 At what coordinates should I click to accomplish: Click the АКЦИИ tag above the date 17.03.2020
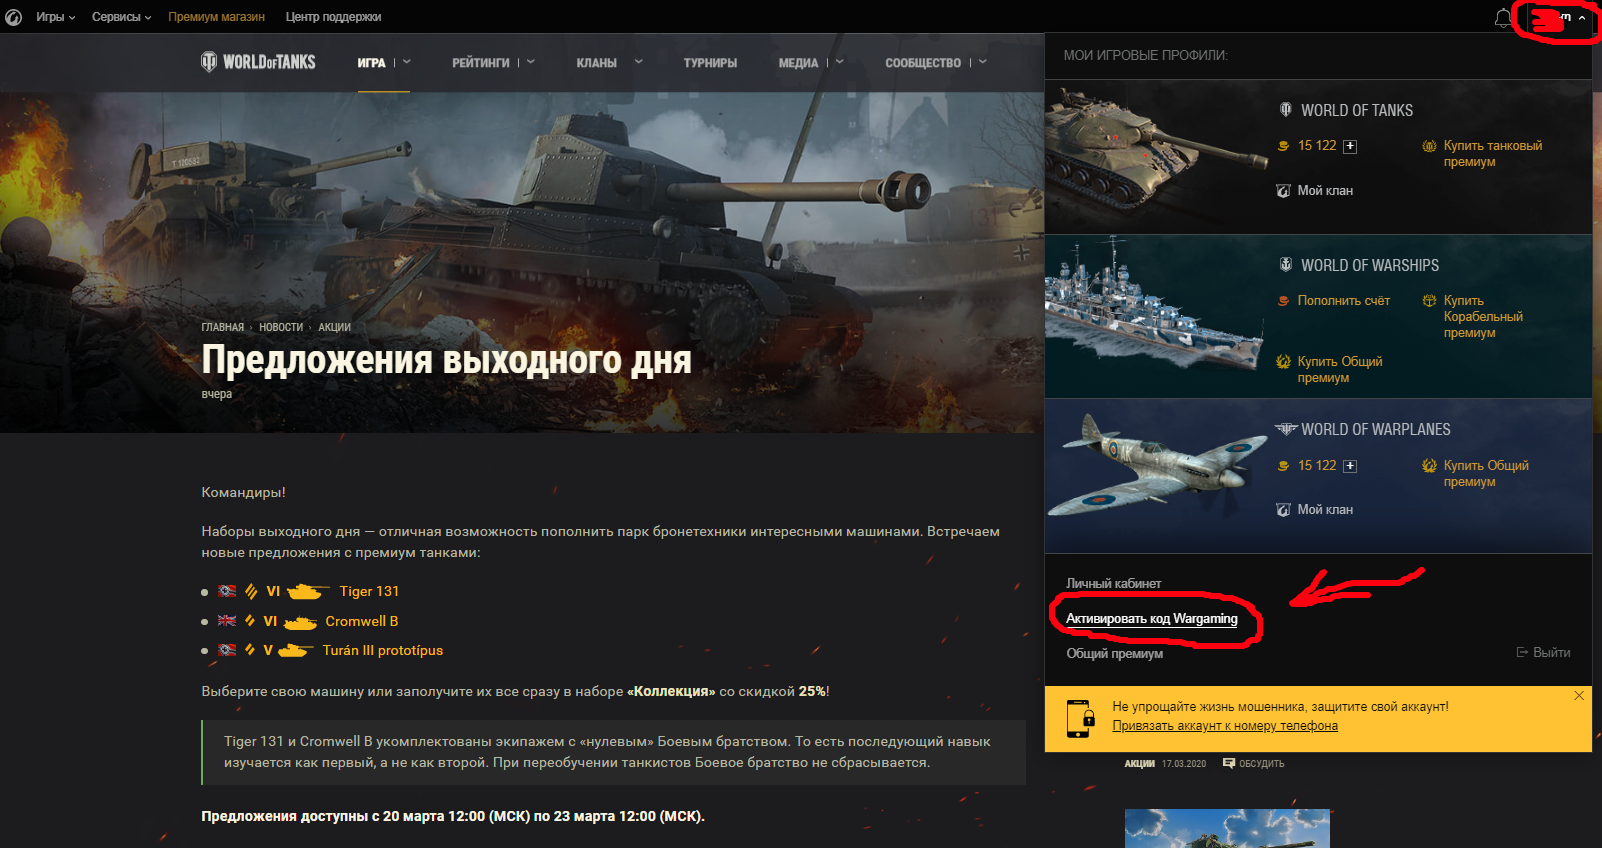(x=1139, y=764)
